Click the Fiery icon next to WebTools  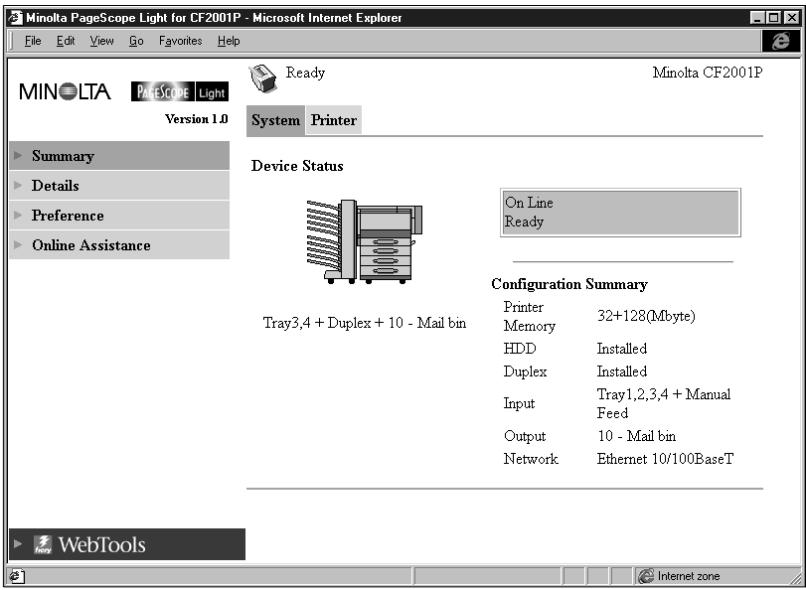(43, 545)
